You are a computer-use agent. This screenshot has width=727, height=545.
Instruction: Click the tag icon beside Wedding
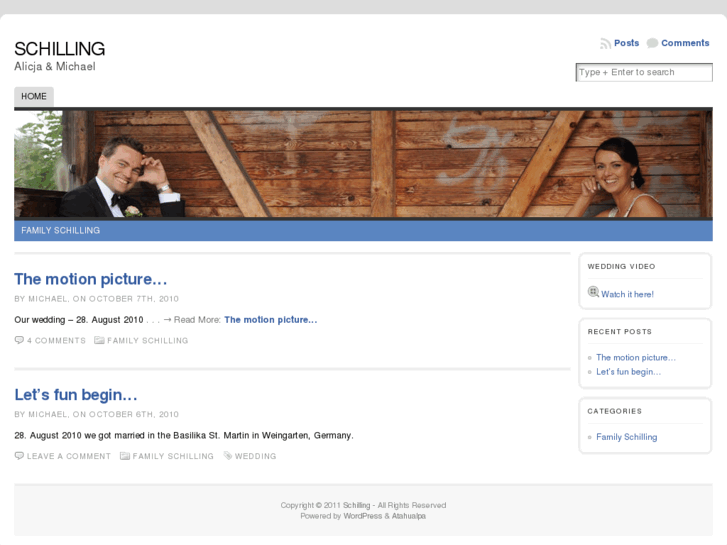[x=228, y=455]
